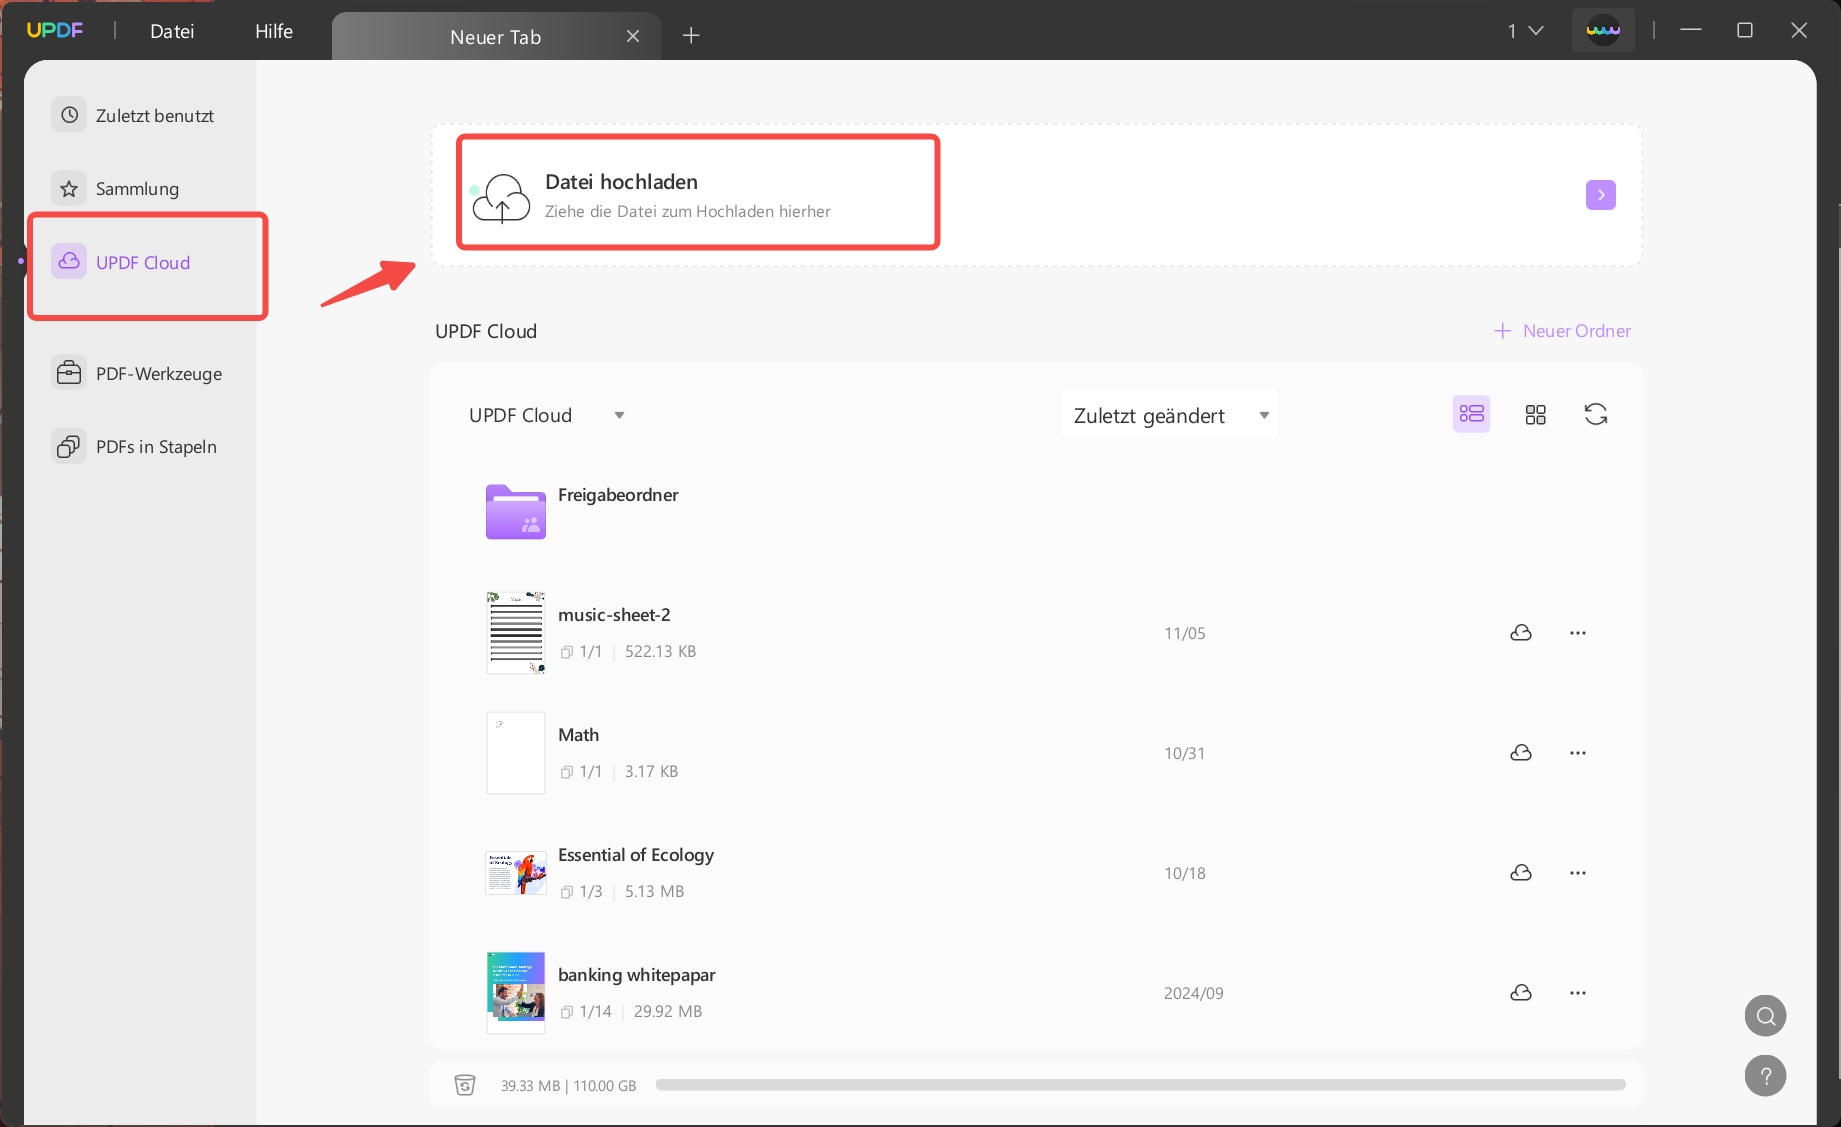Click cloud icon for Essential of Ecology

[1521, 873]
